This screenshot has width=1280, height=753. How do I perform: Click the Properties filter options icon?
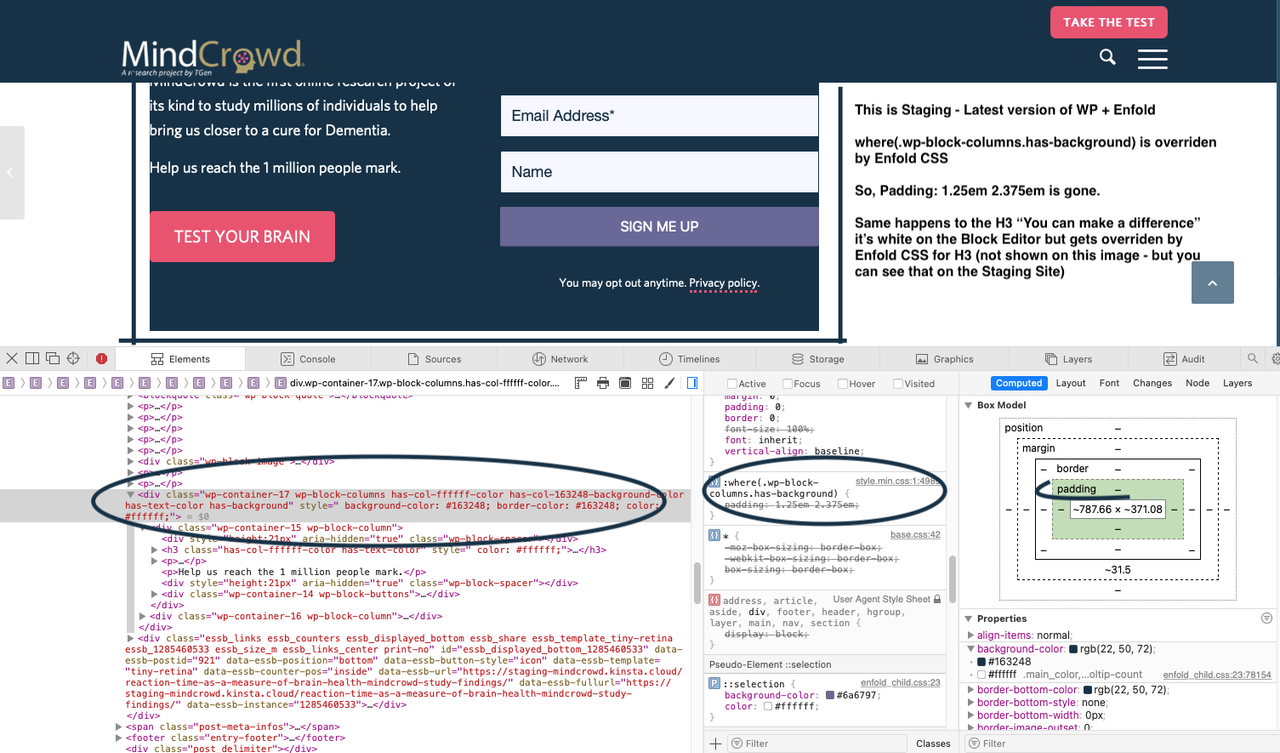click(x=1267, y=618)
